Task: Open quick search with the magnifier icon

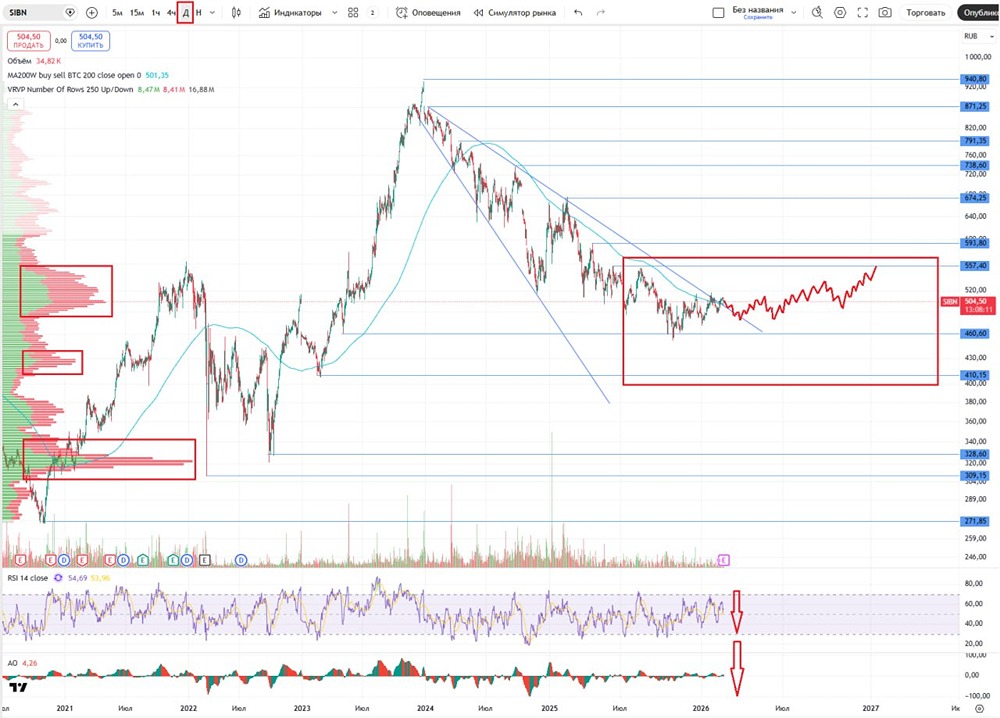Action: (817, 13)
